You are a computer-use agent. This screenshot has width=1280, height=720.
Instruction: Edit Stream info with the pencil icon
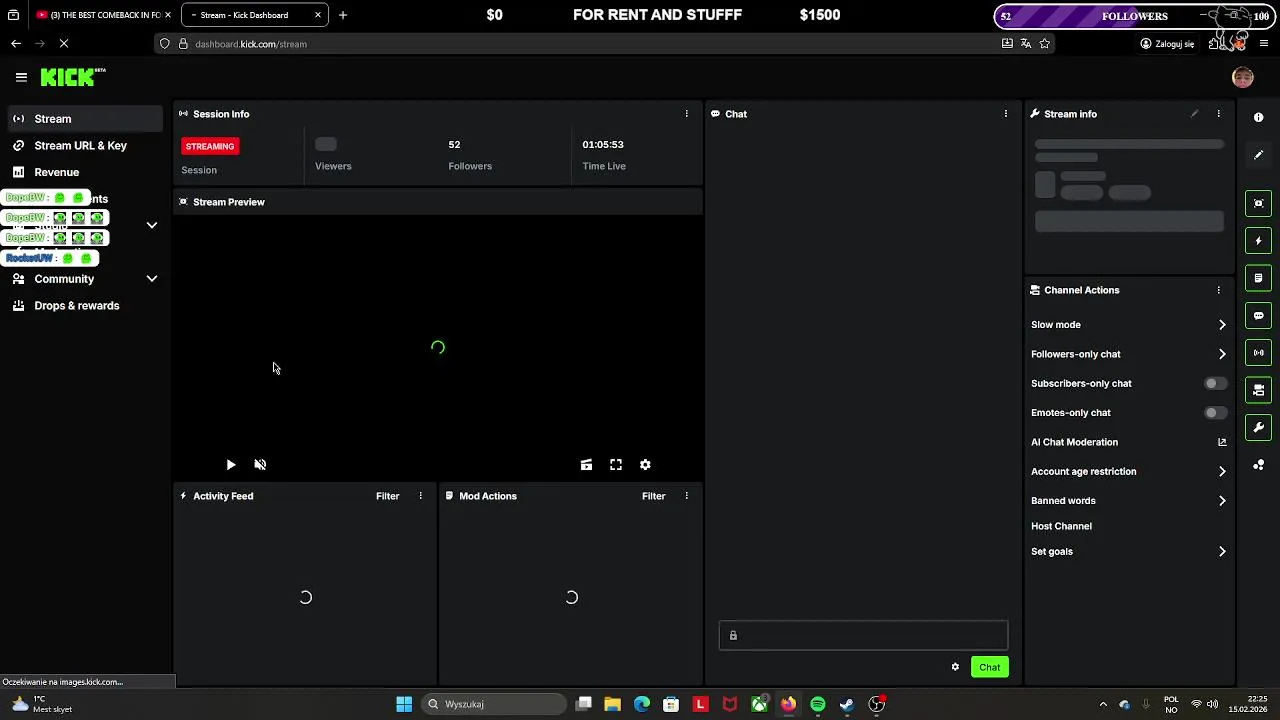[x=1194, y=114]
